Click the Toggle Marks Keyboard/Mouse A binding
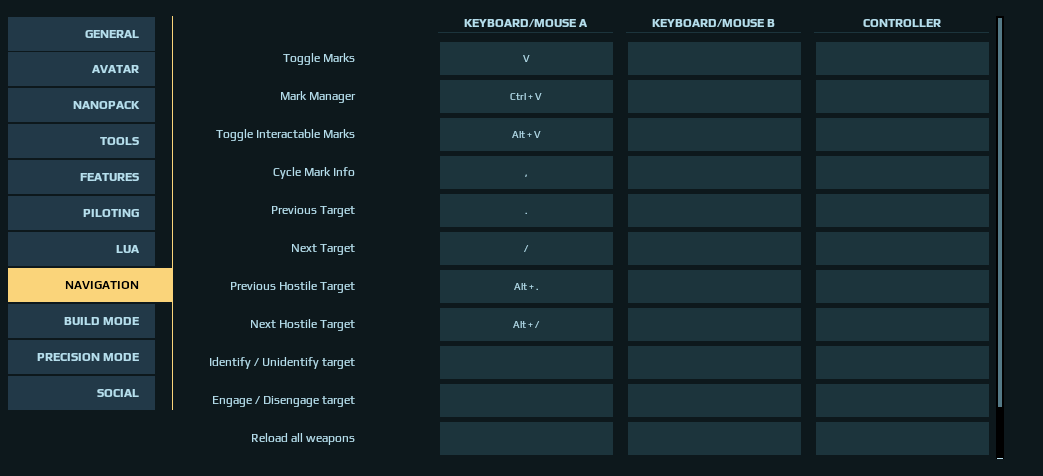The image size is (1043, 476). tap(526, 59)
